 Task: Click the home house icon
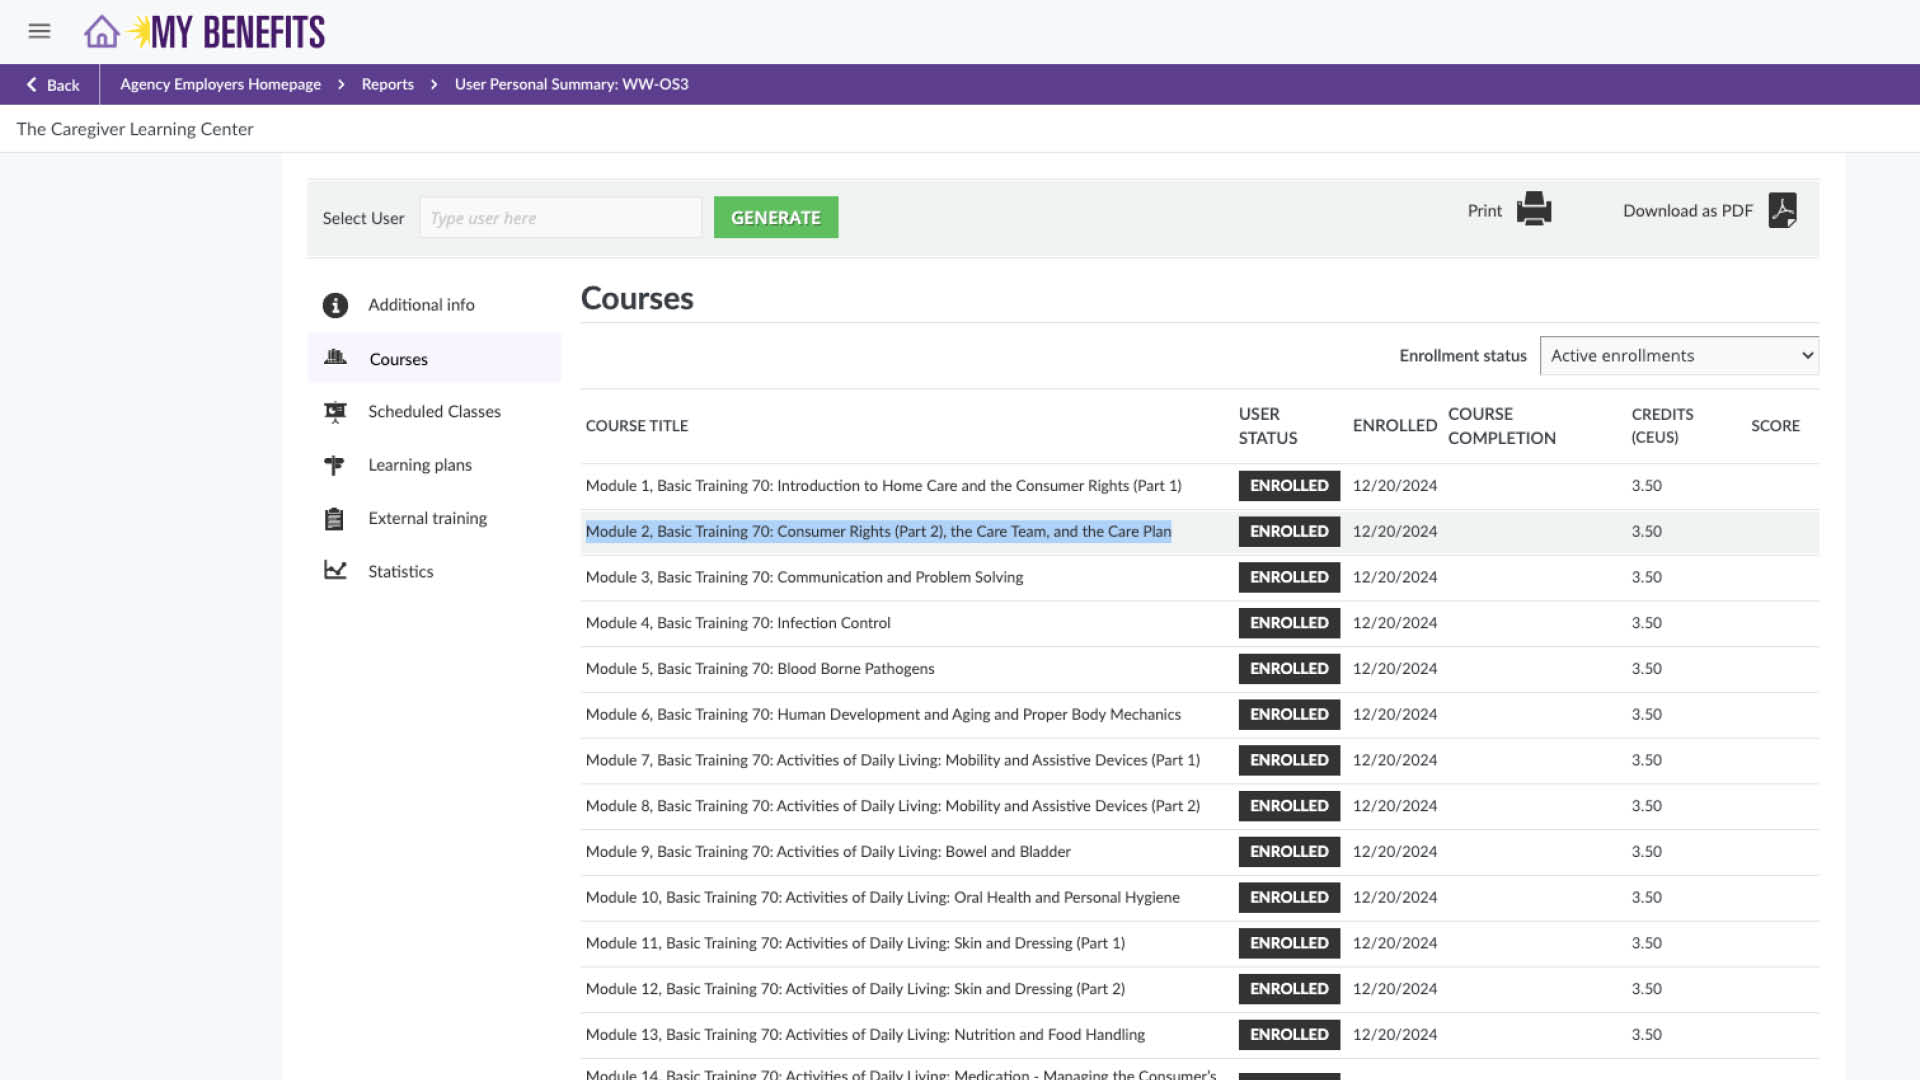(101, 32)
